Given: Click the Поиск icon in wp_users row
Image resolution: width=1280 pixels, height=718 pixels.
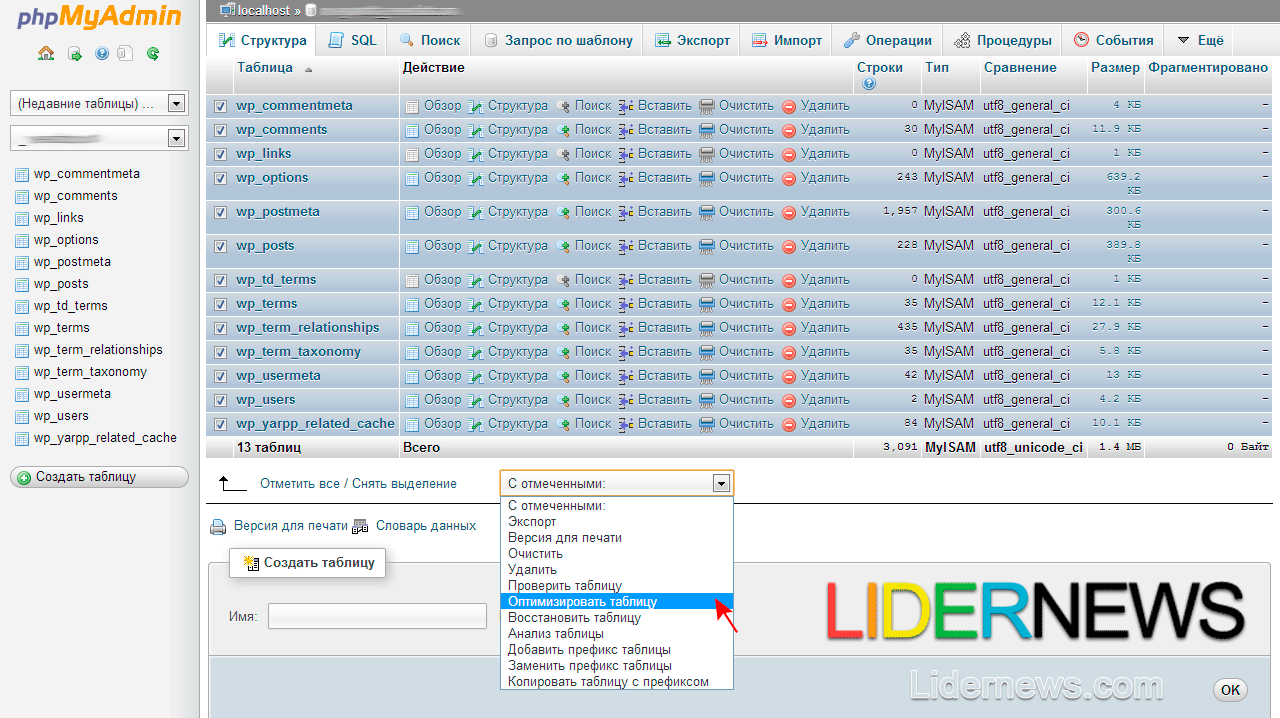Looking at the screenshot, I should (x=563, y=400).
